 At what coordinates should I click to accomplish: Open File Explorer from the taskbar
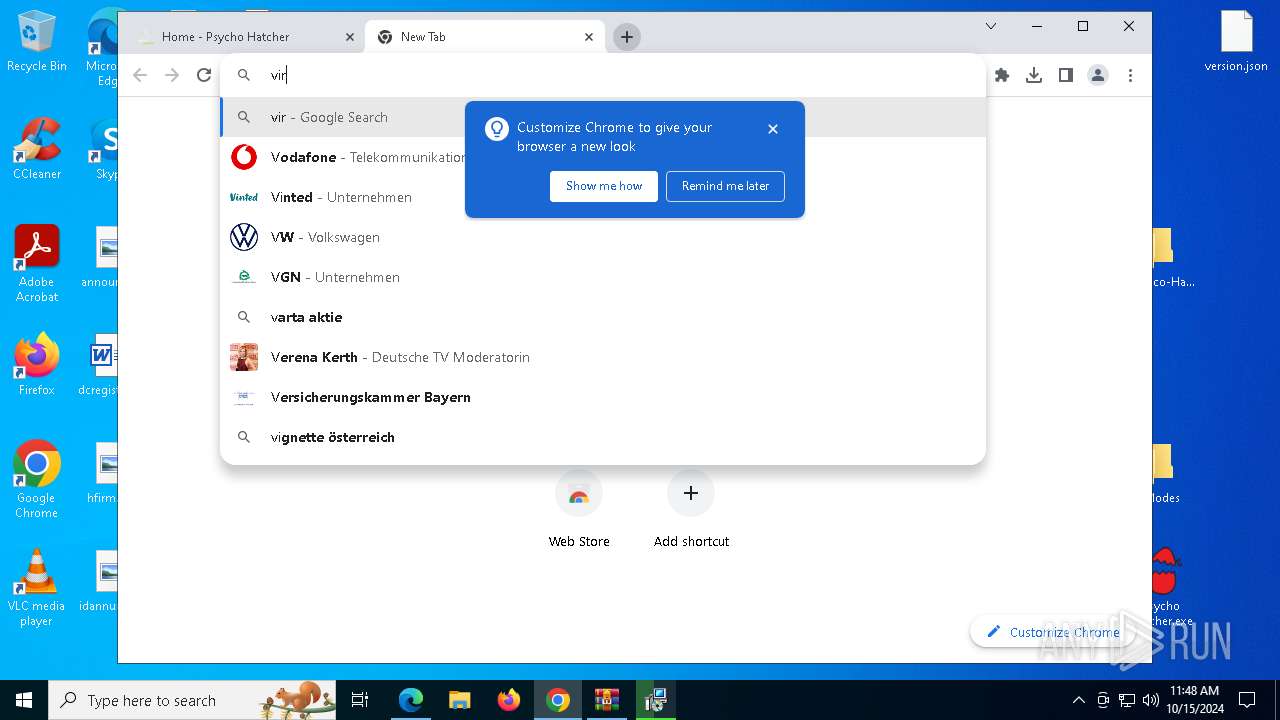[x=459, y=700]
